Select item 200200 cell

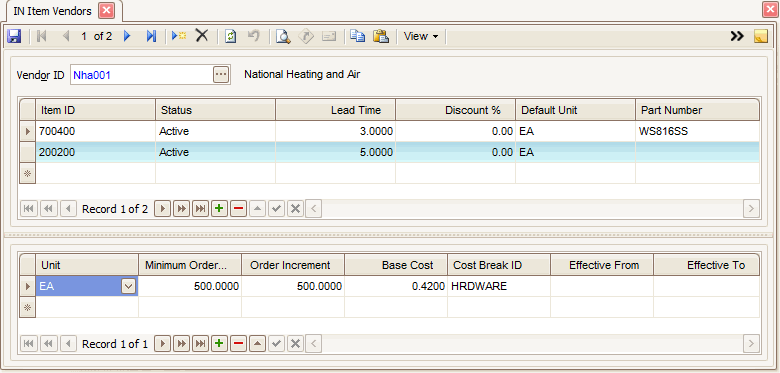[x=96, y=152]
